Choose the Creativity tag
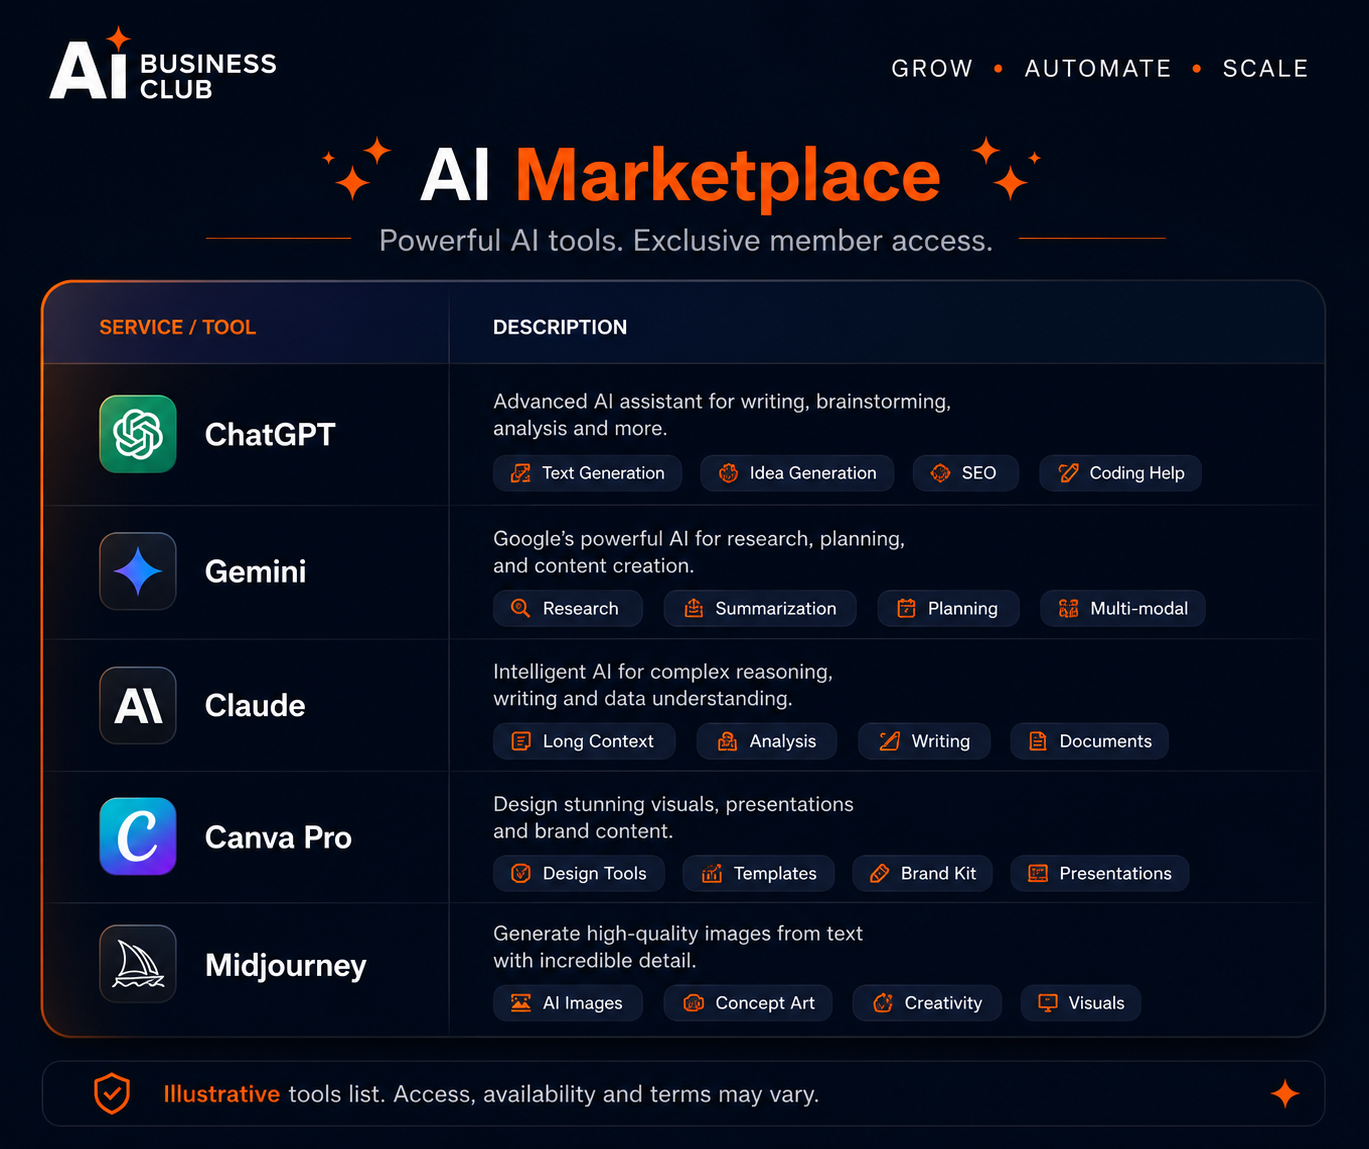This screenshot has height=1149, width=1369. [x=927, y=1003]
